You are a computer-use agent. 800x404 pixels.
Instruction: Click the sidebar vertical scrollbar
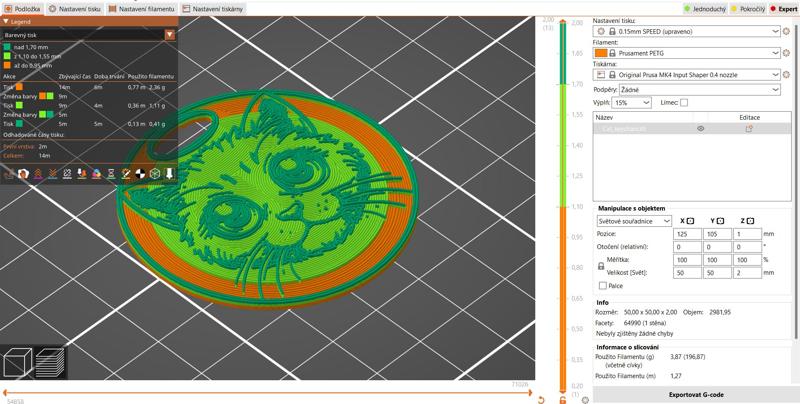coord(796,181)
